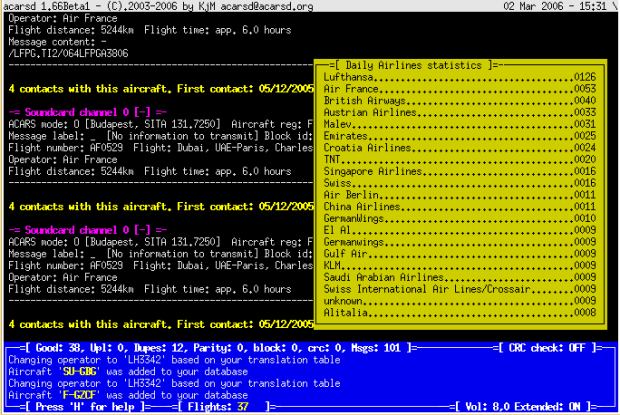Click the Vol: 8.0 Extended: ON status
This screenshot has height=415, width=620.
tap(522, 407)
